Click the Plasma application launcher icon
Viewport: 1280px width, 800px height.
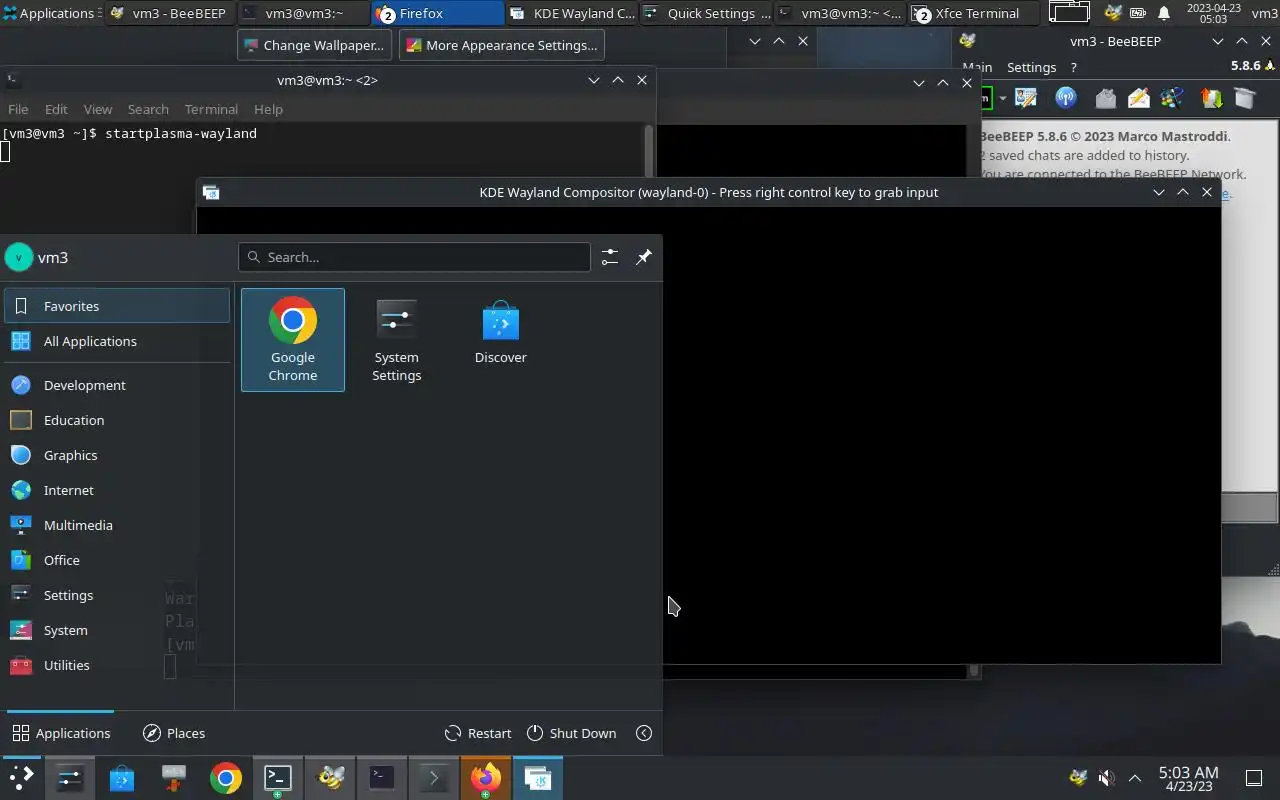(21, 778)
